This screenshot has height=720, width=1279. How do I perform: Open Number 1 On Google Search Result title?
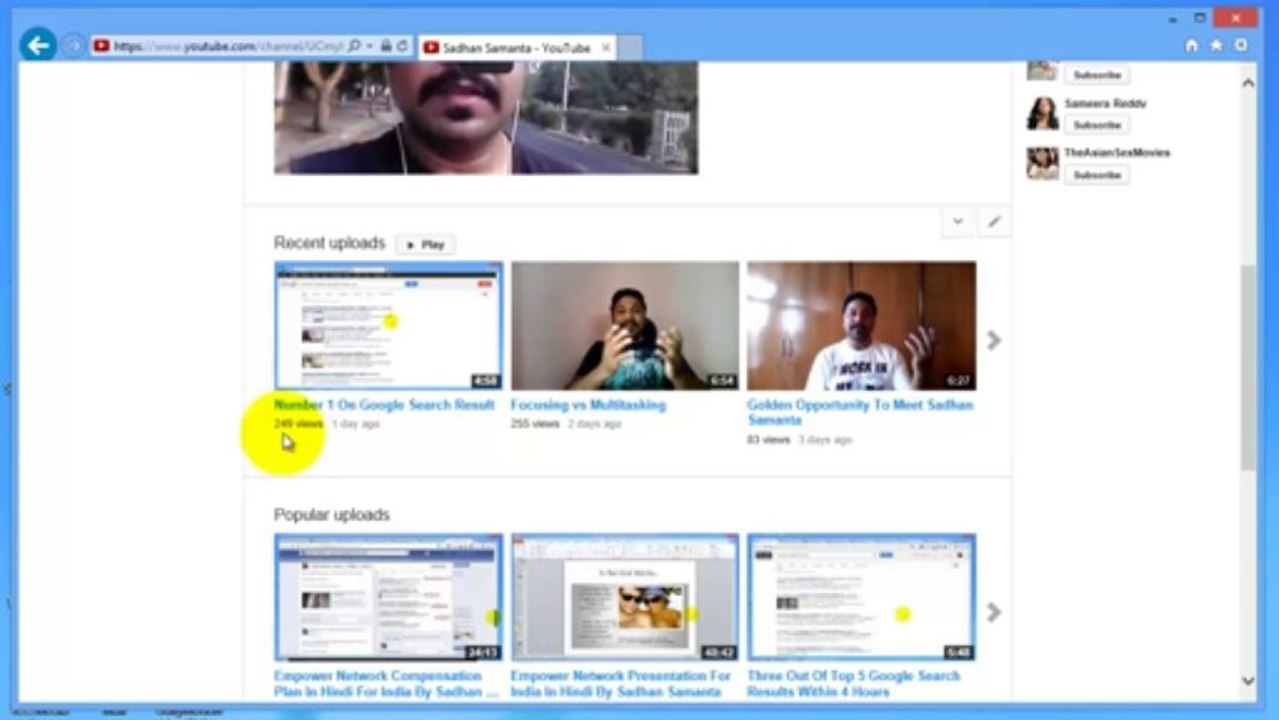point(384,405)
